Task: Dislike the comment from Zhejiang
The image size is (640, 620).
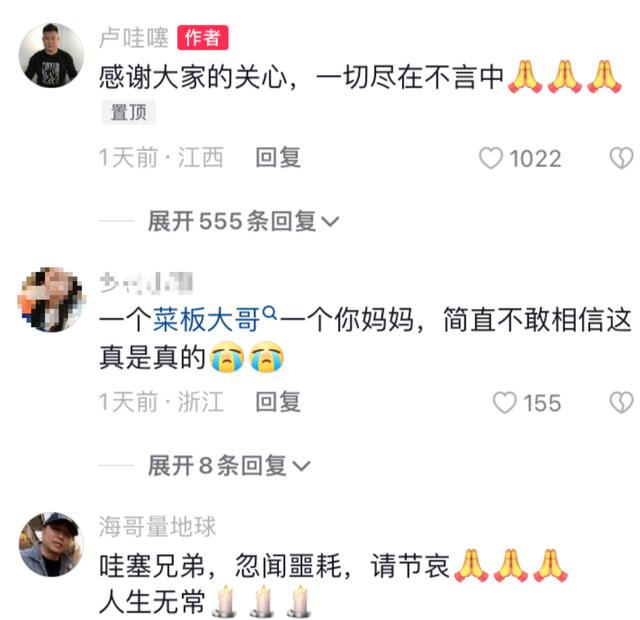Action: click(621, 403)
